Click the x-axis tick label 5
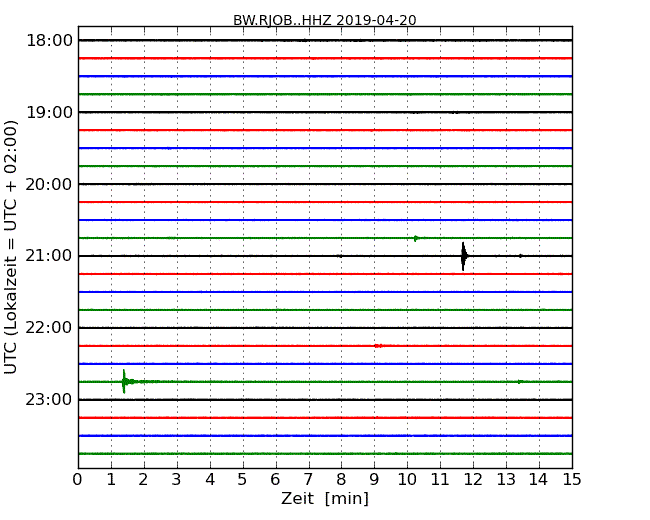650x520 pixels. point(242,480)
